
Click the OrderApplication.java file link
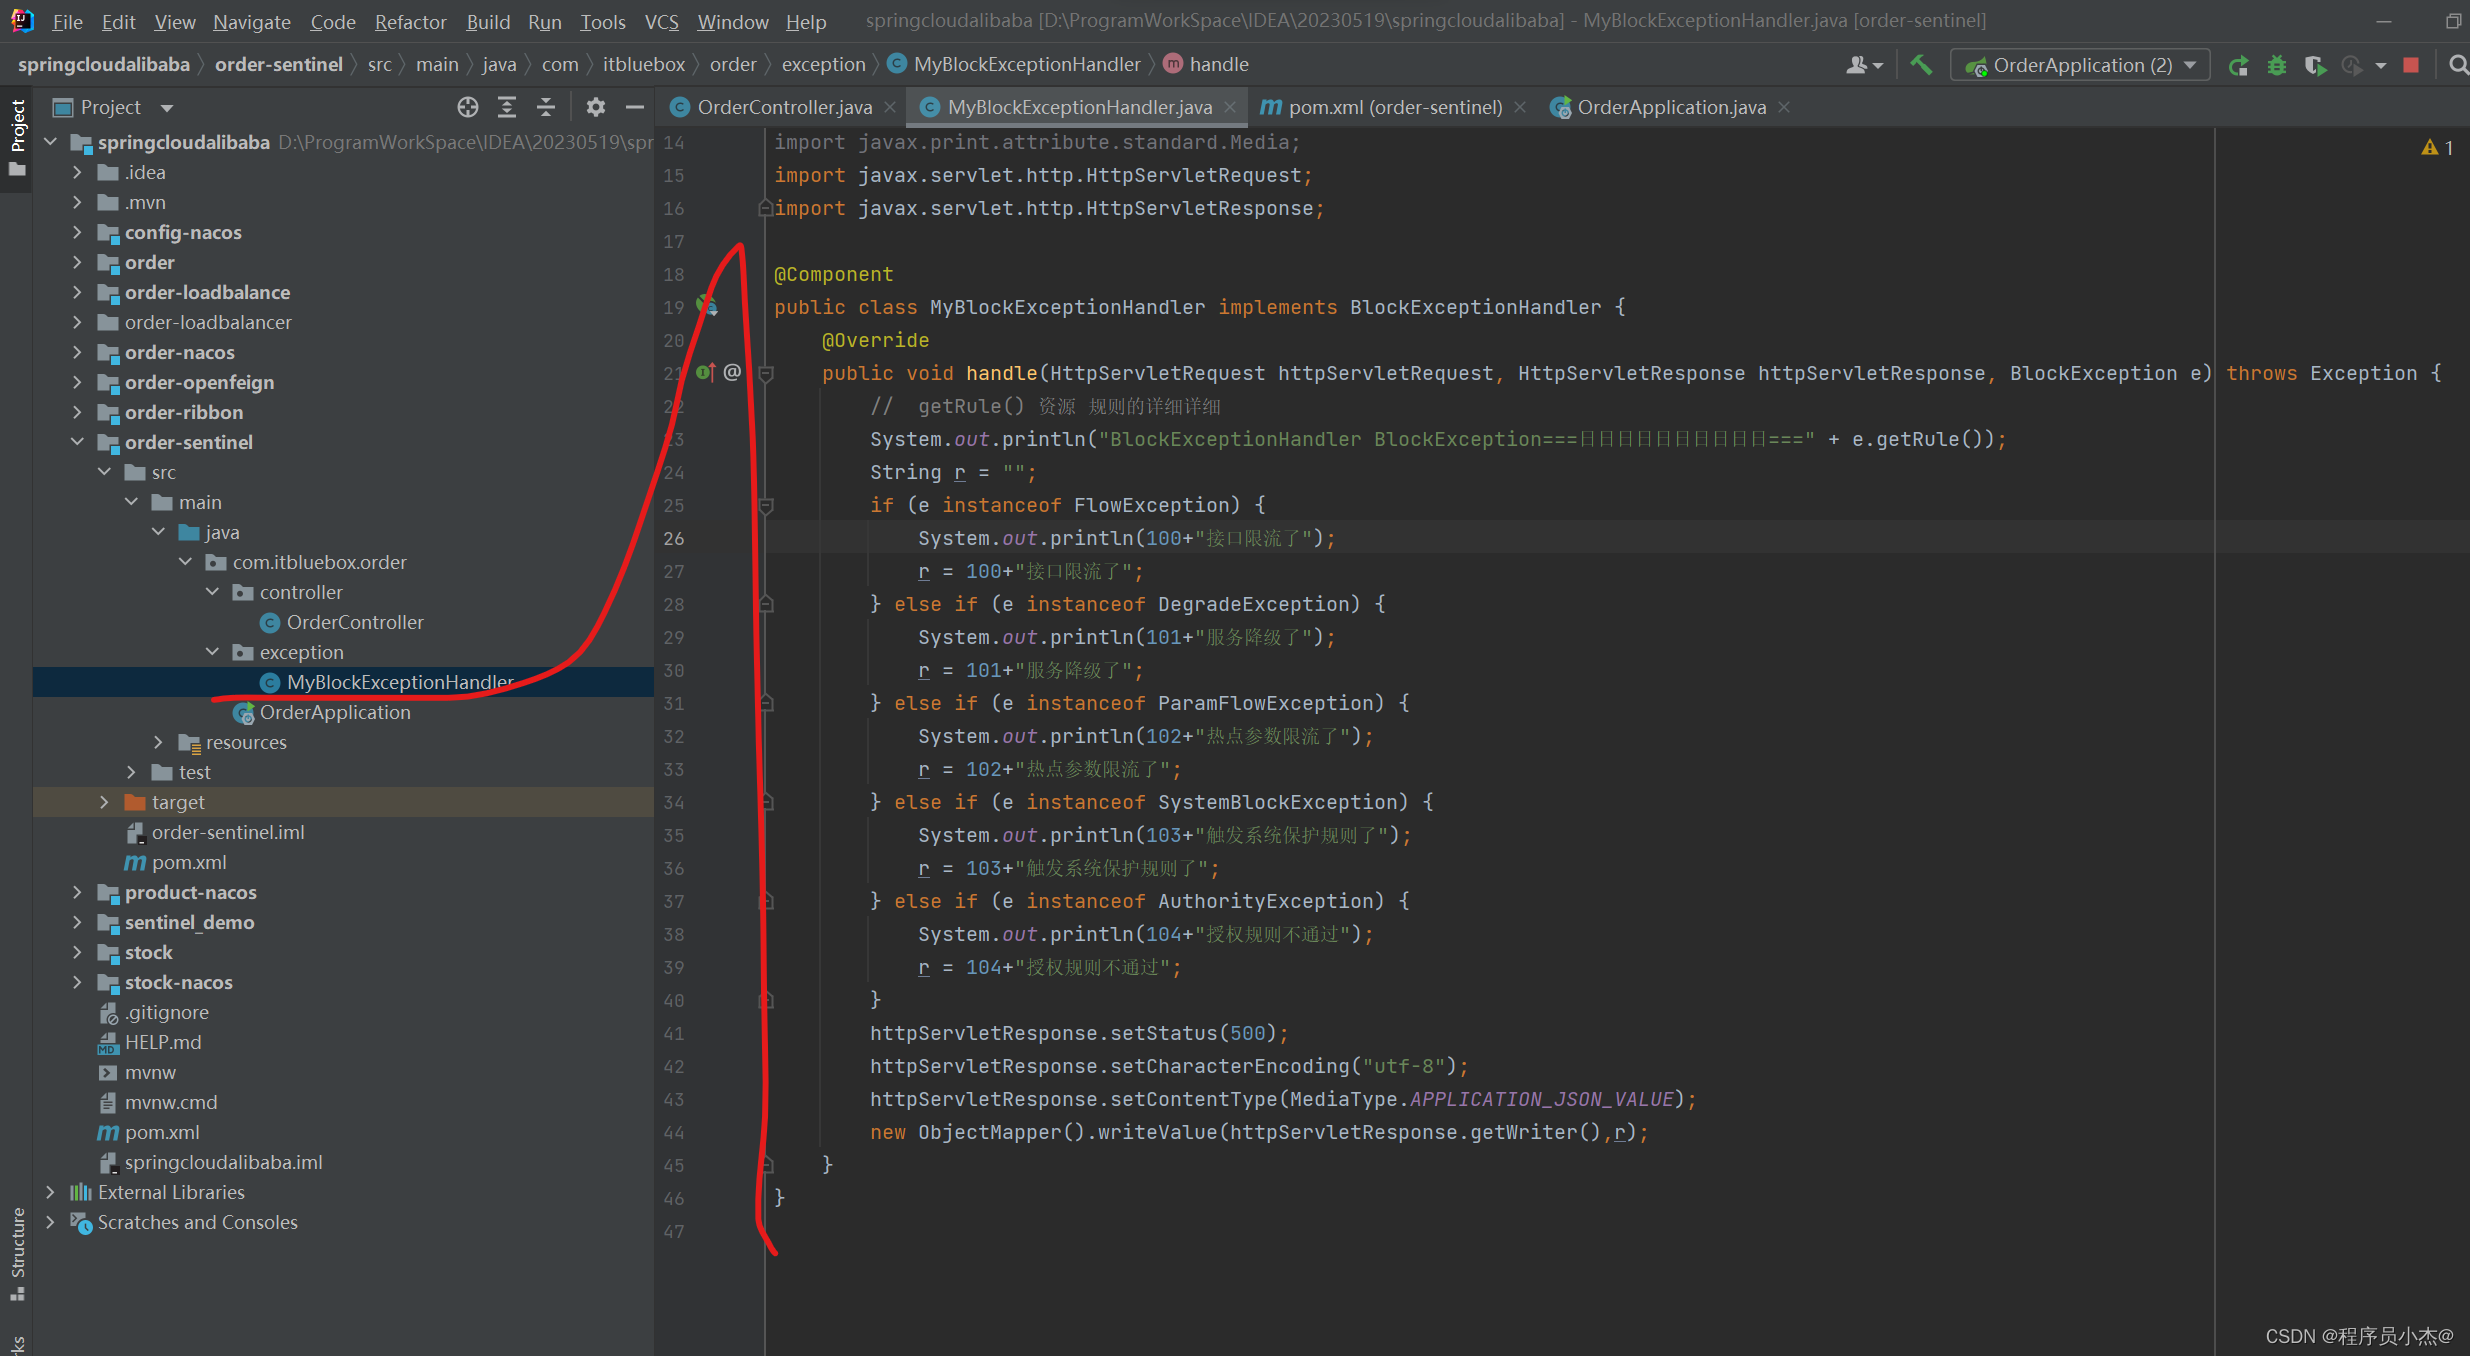1668,107
